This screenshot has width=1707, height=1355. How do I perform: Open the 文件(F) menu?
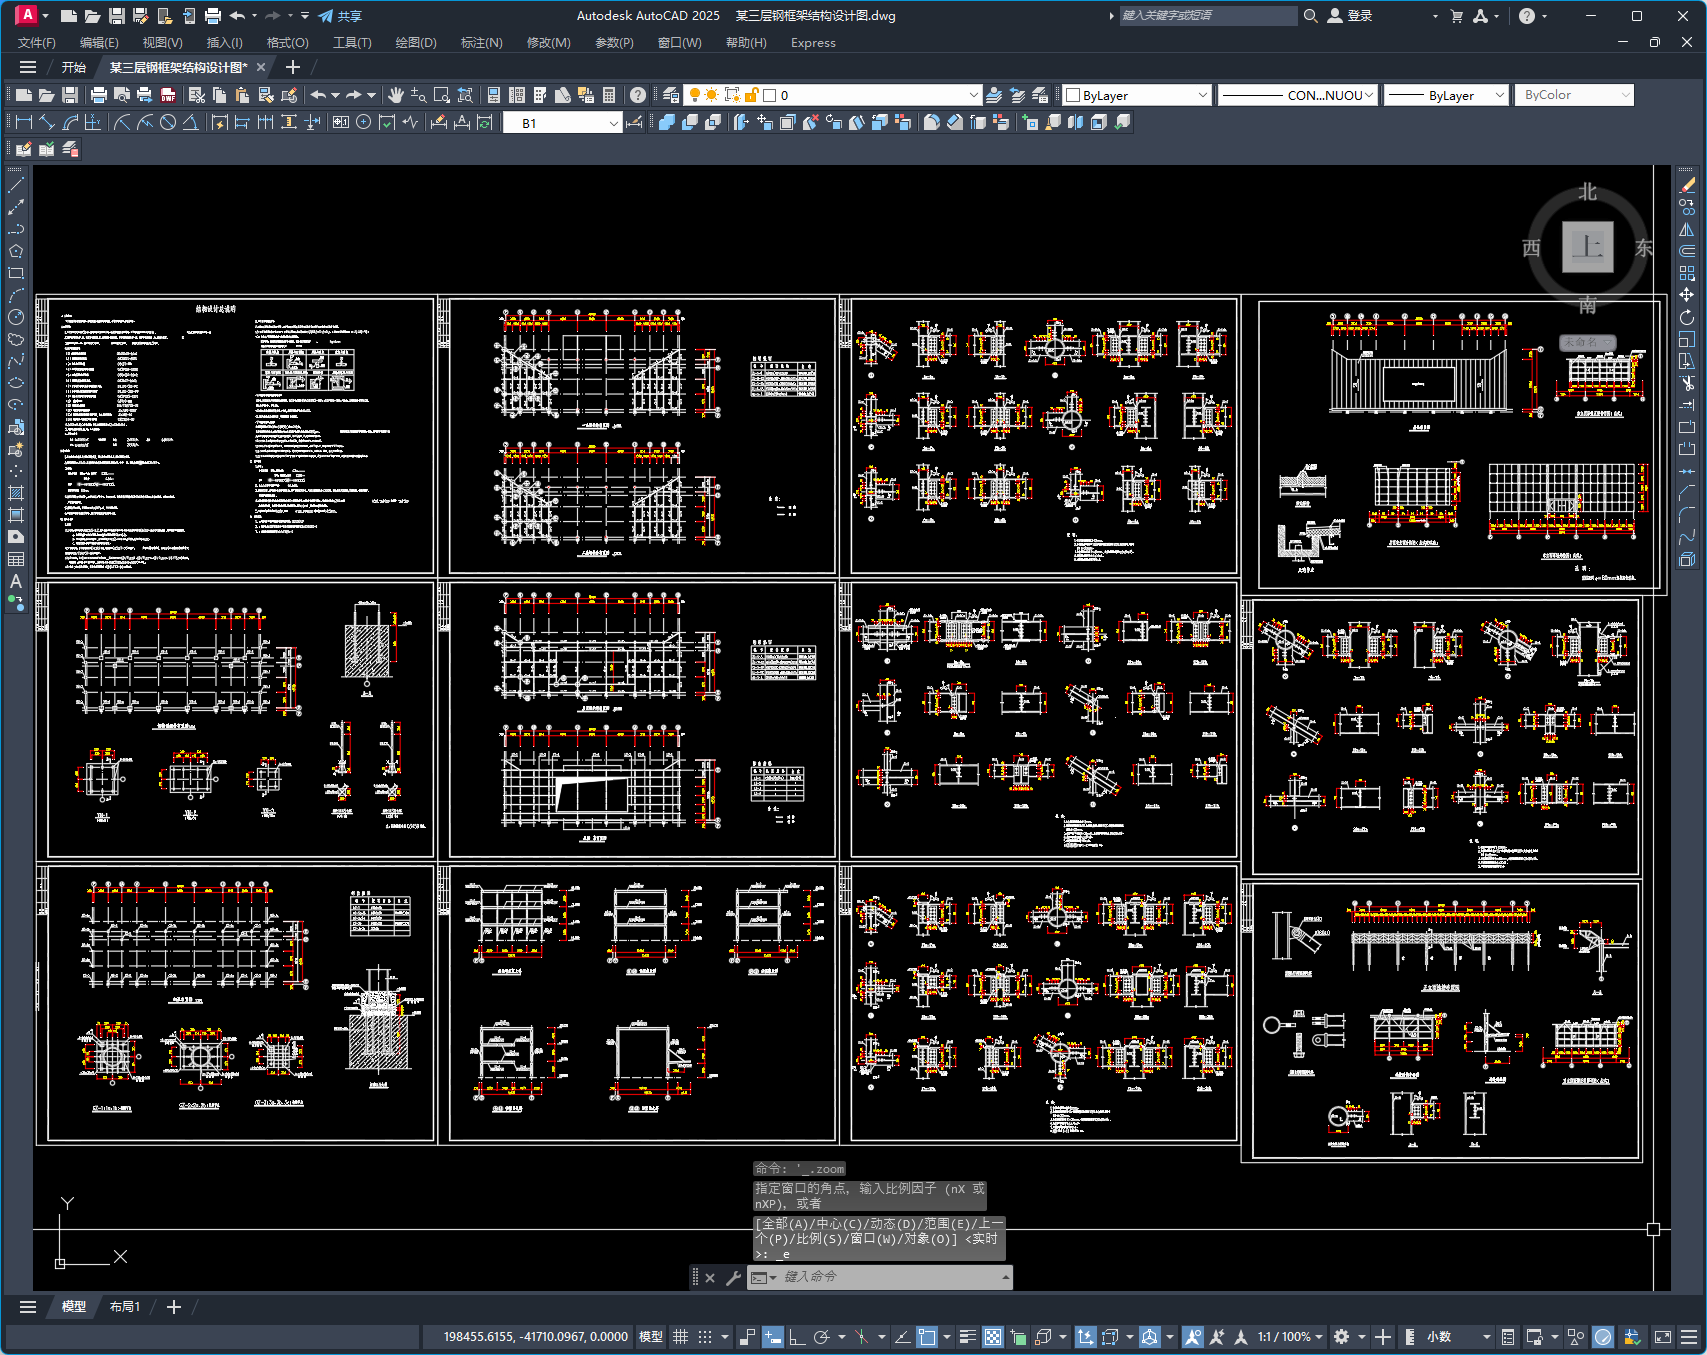[x=37, y=42]
